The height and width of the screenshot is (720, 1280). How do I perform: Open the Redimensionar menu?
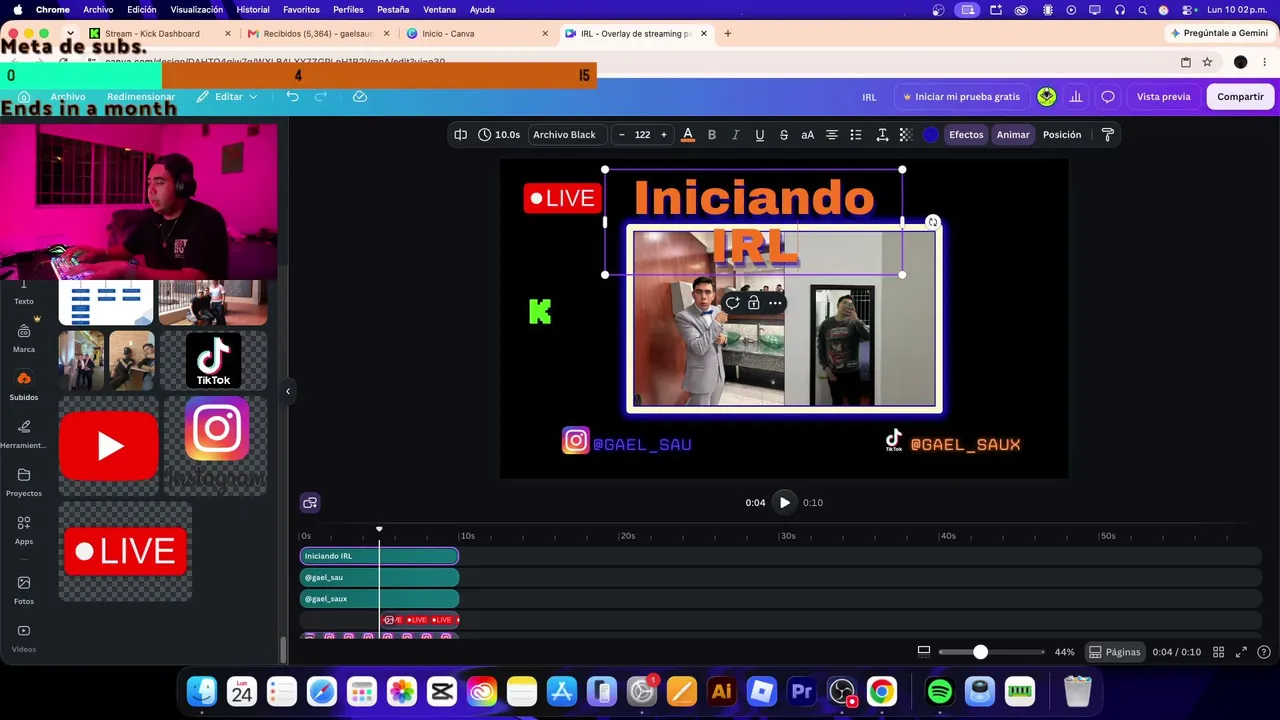tap(141, 97)
